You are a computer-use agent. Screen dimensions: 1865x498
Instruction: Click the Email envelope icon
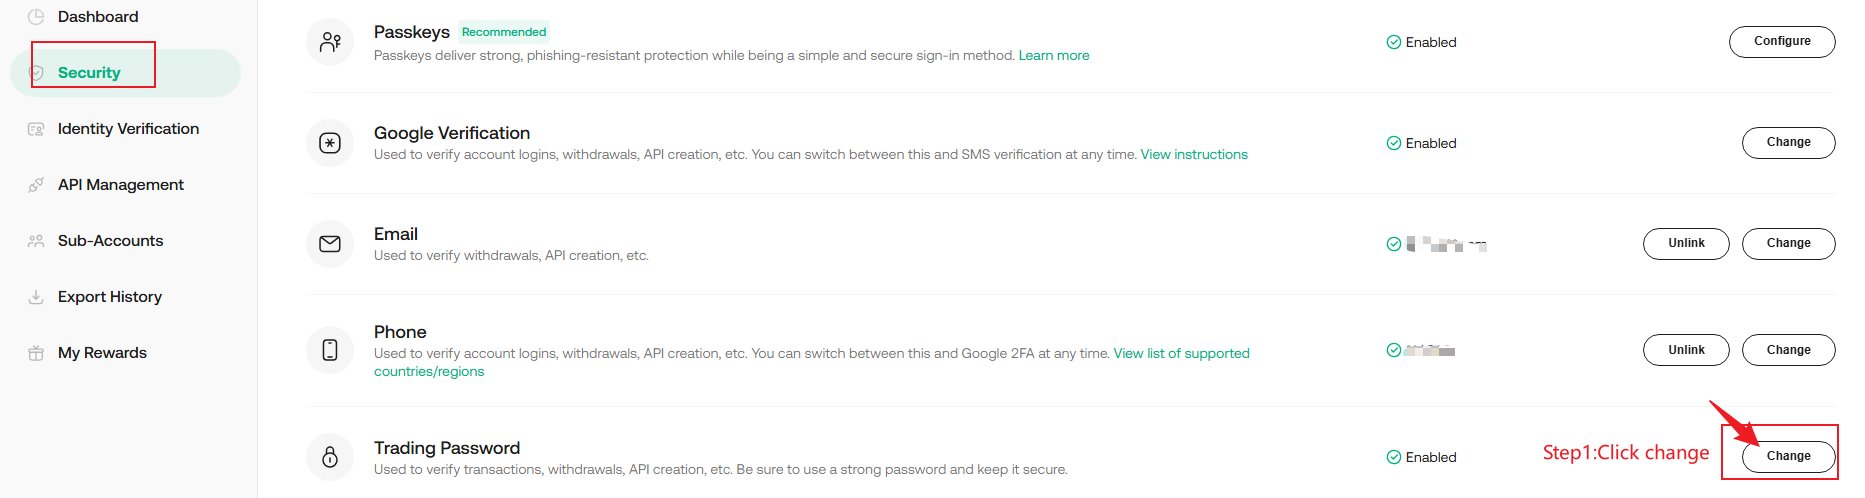330,244
